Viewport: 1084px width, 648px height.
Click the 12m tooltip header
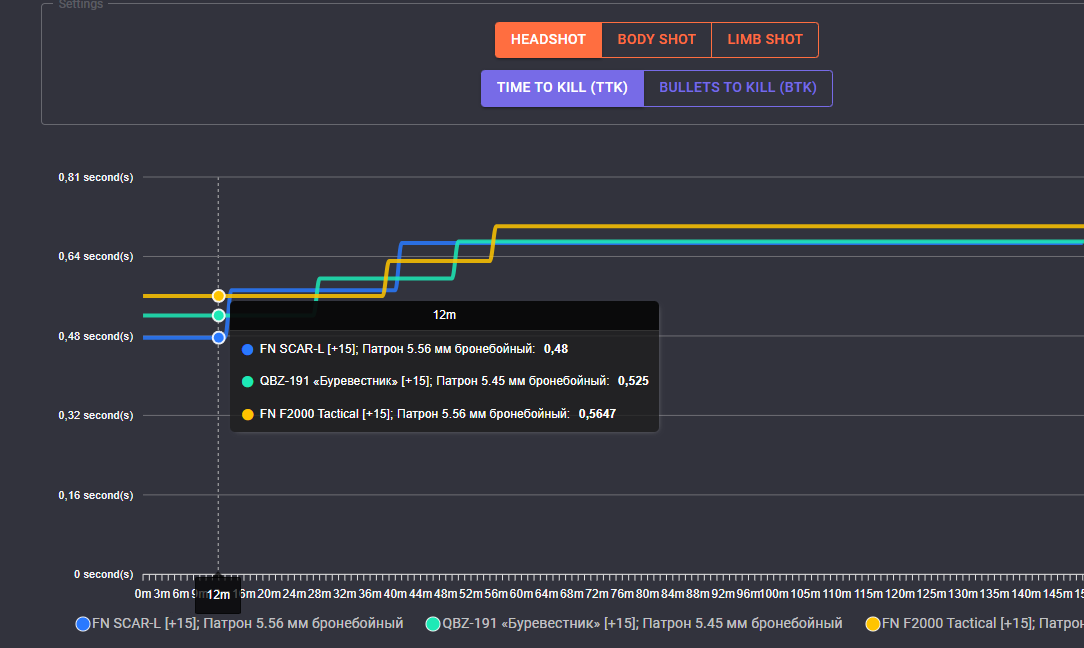coord(445,315)
